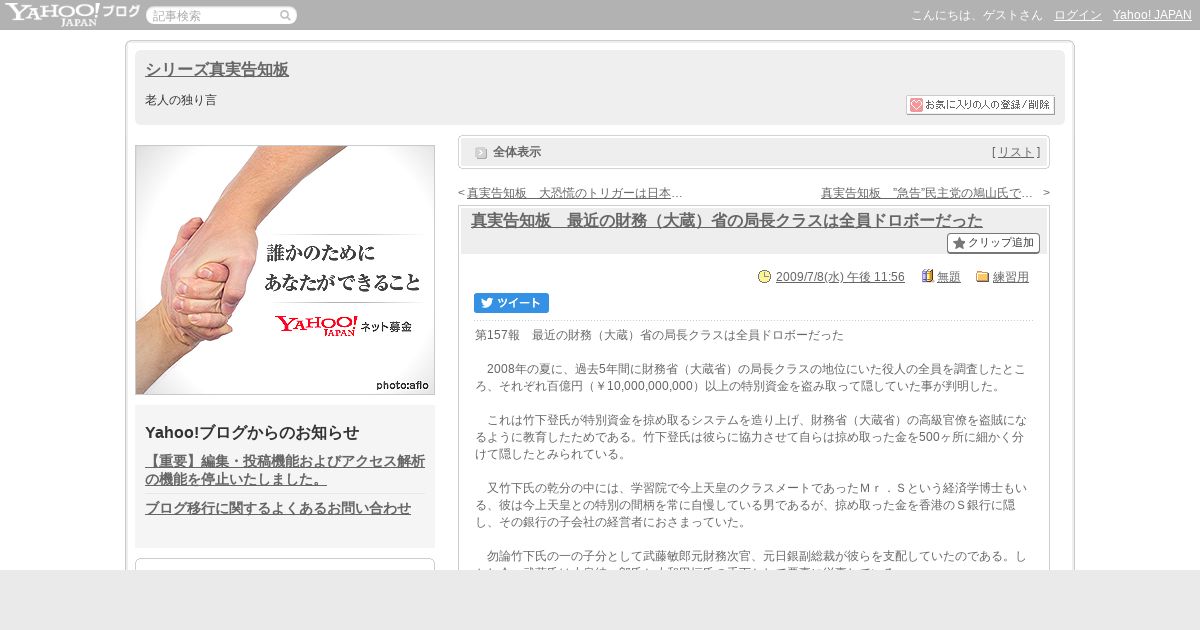Open the リスト view link
1200x630 pixels.
[x=1016, y=152]
